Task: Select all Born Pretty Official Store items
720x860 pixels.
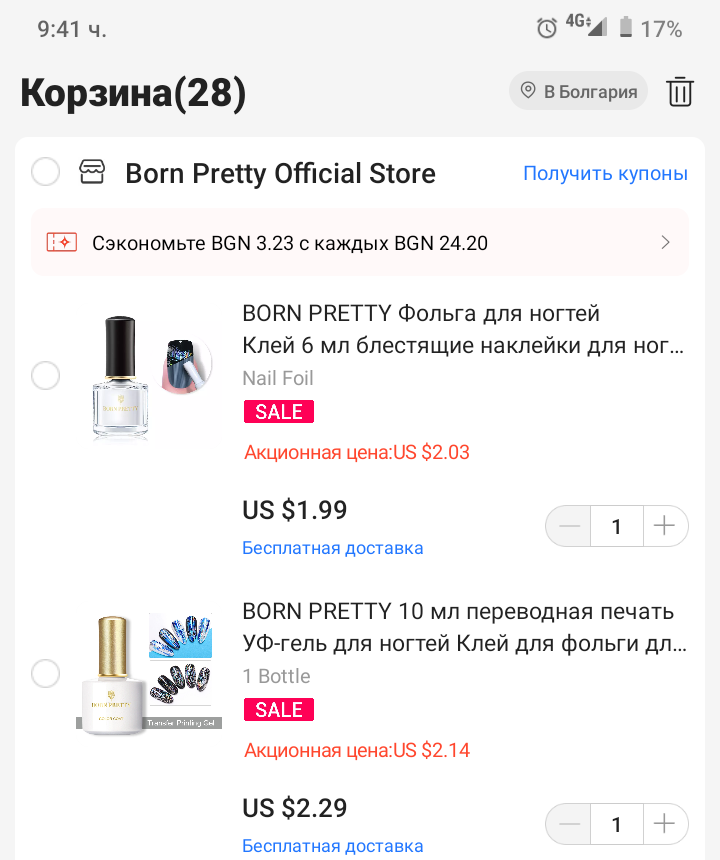Action: pos(46,172)
